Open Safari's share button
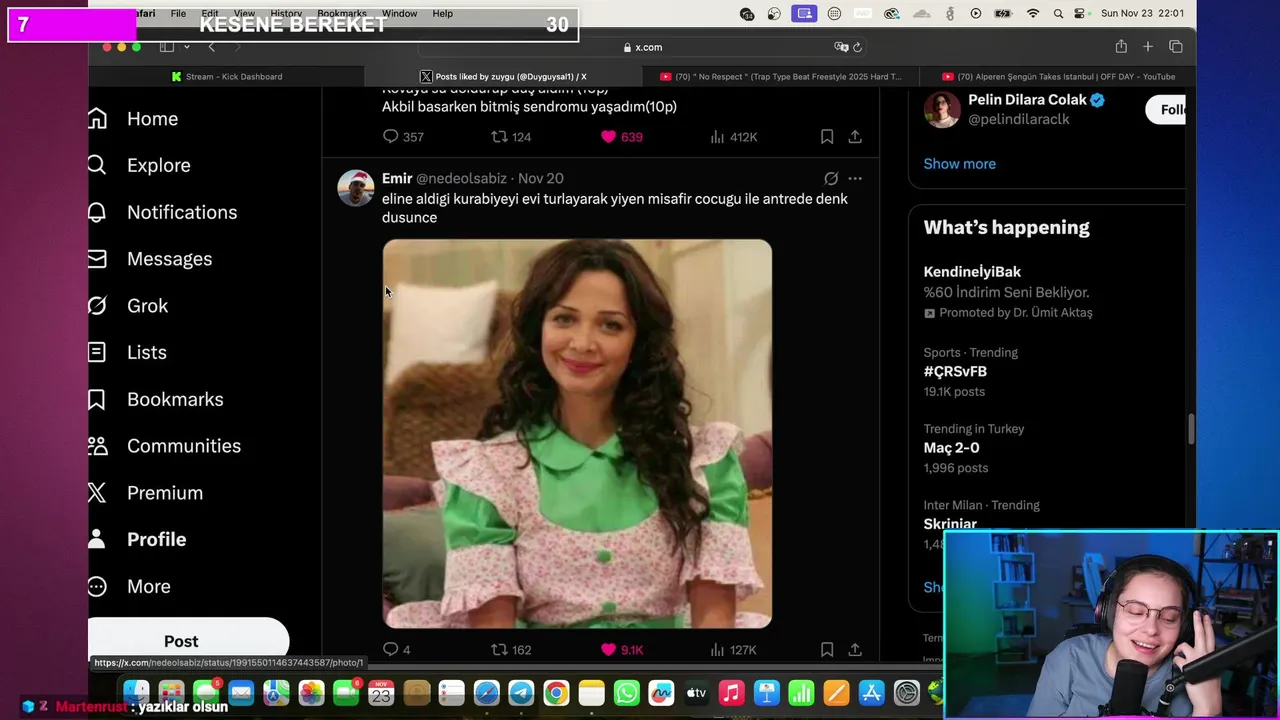 click(x=1121, y=47)
